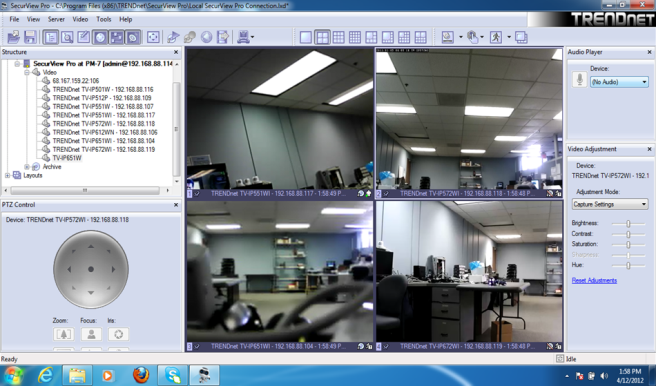Select the TV-IP651W tree item at bottom of list

click(67, 158)
